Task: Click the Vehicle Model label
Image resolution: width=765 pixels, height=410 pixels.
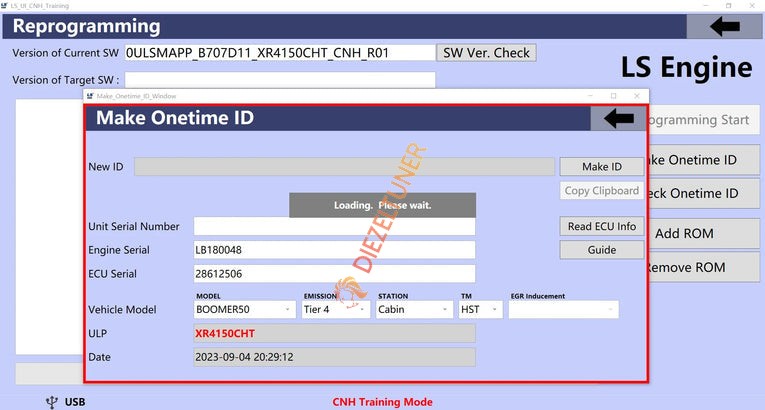Action: point(122,310)
